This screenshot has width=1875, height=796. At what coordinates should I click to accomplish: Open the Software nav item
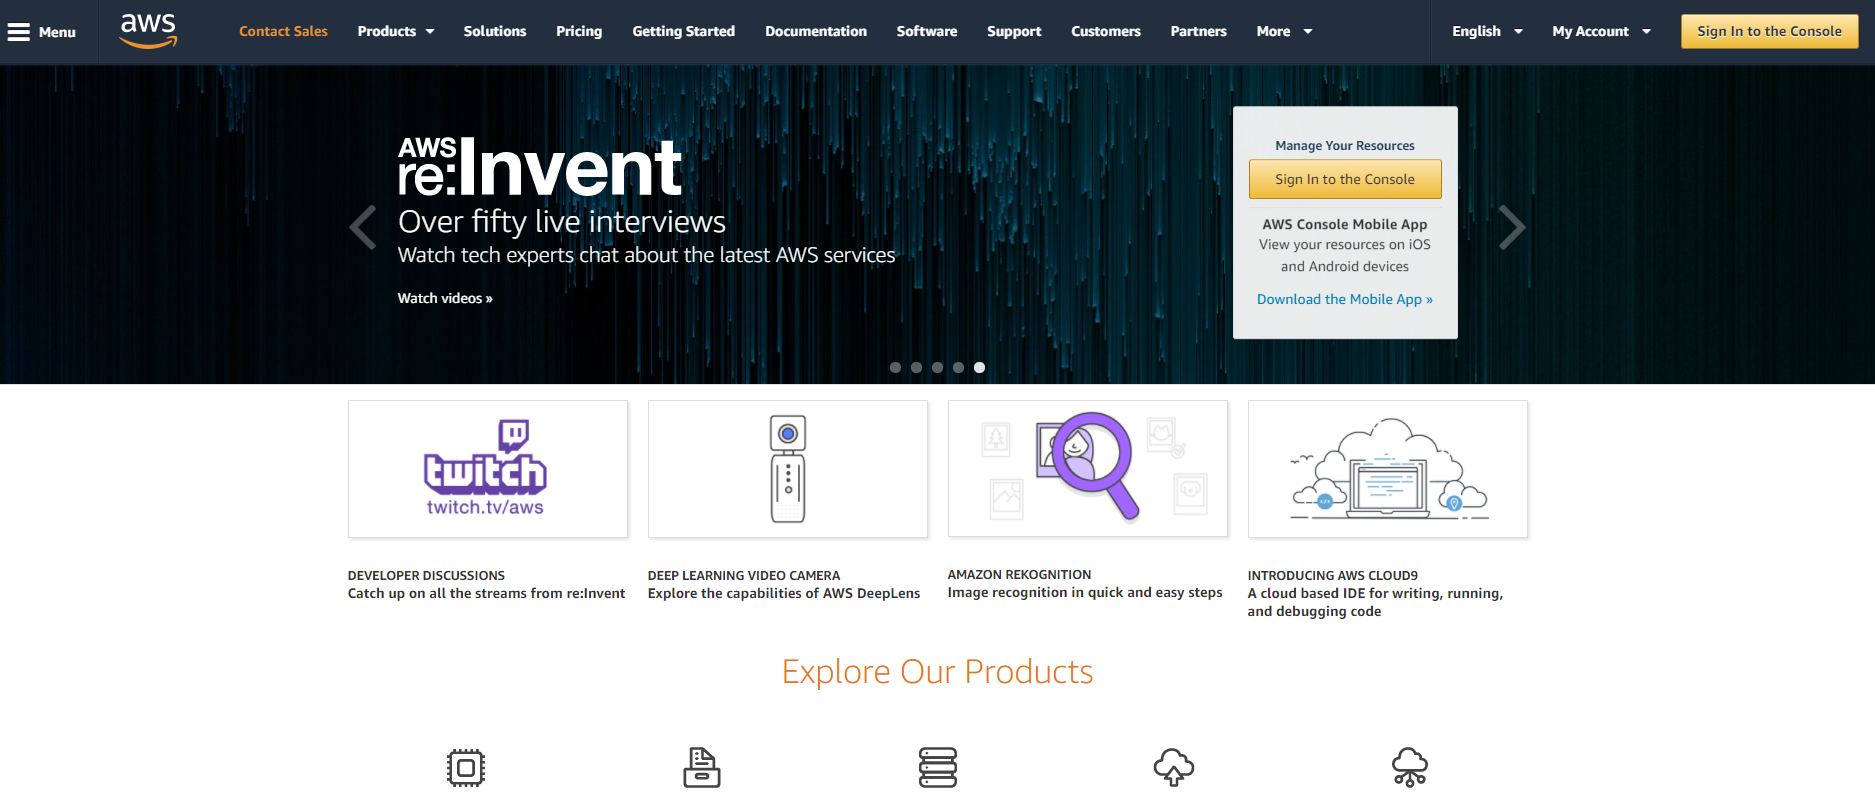coord(927,31)
